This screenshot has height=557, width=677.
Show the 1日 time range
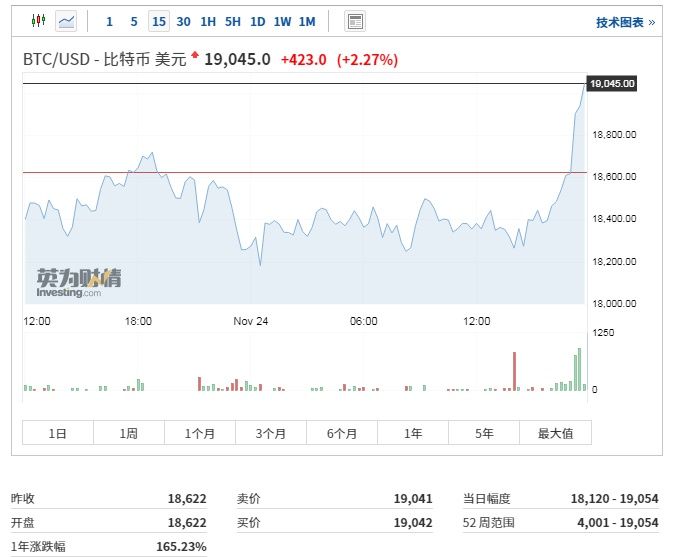click(x=58, y=432)
